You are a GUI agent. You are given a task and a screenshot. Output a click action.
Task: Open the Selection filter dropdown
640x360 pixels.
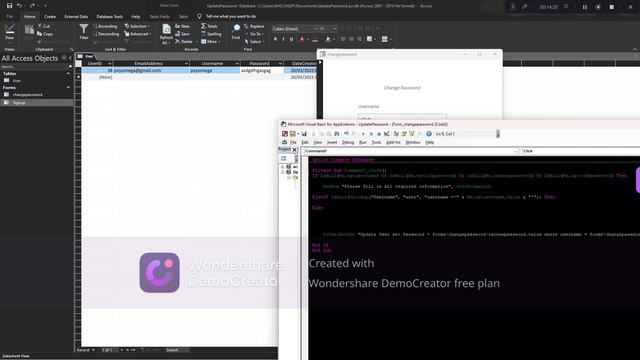(x=137, y=26)
